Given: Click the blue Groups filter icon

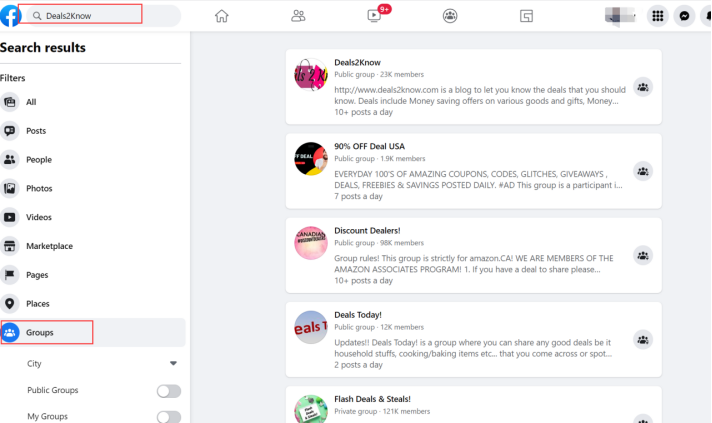Looking at the screenshot, I should click(10, 333).
